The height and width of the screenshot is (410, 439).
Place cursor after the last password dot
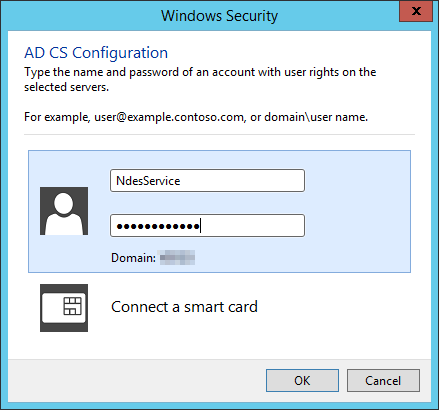tap(201, 226)
